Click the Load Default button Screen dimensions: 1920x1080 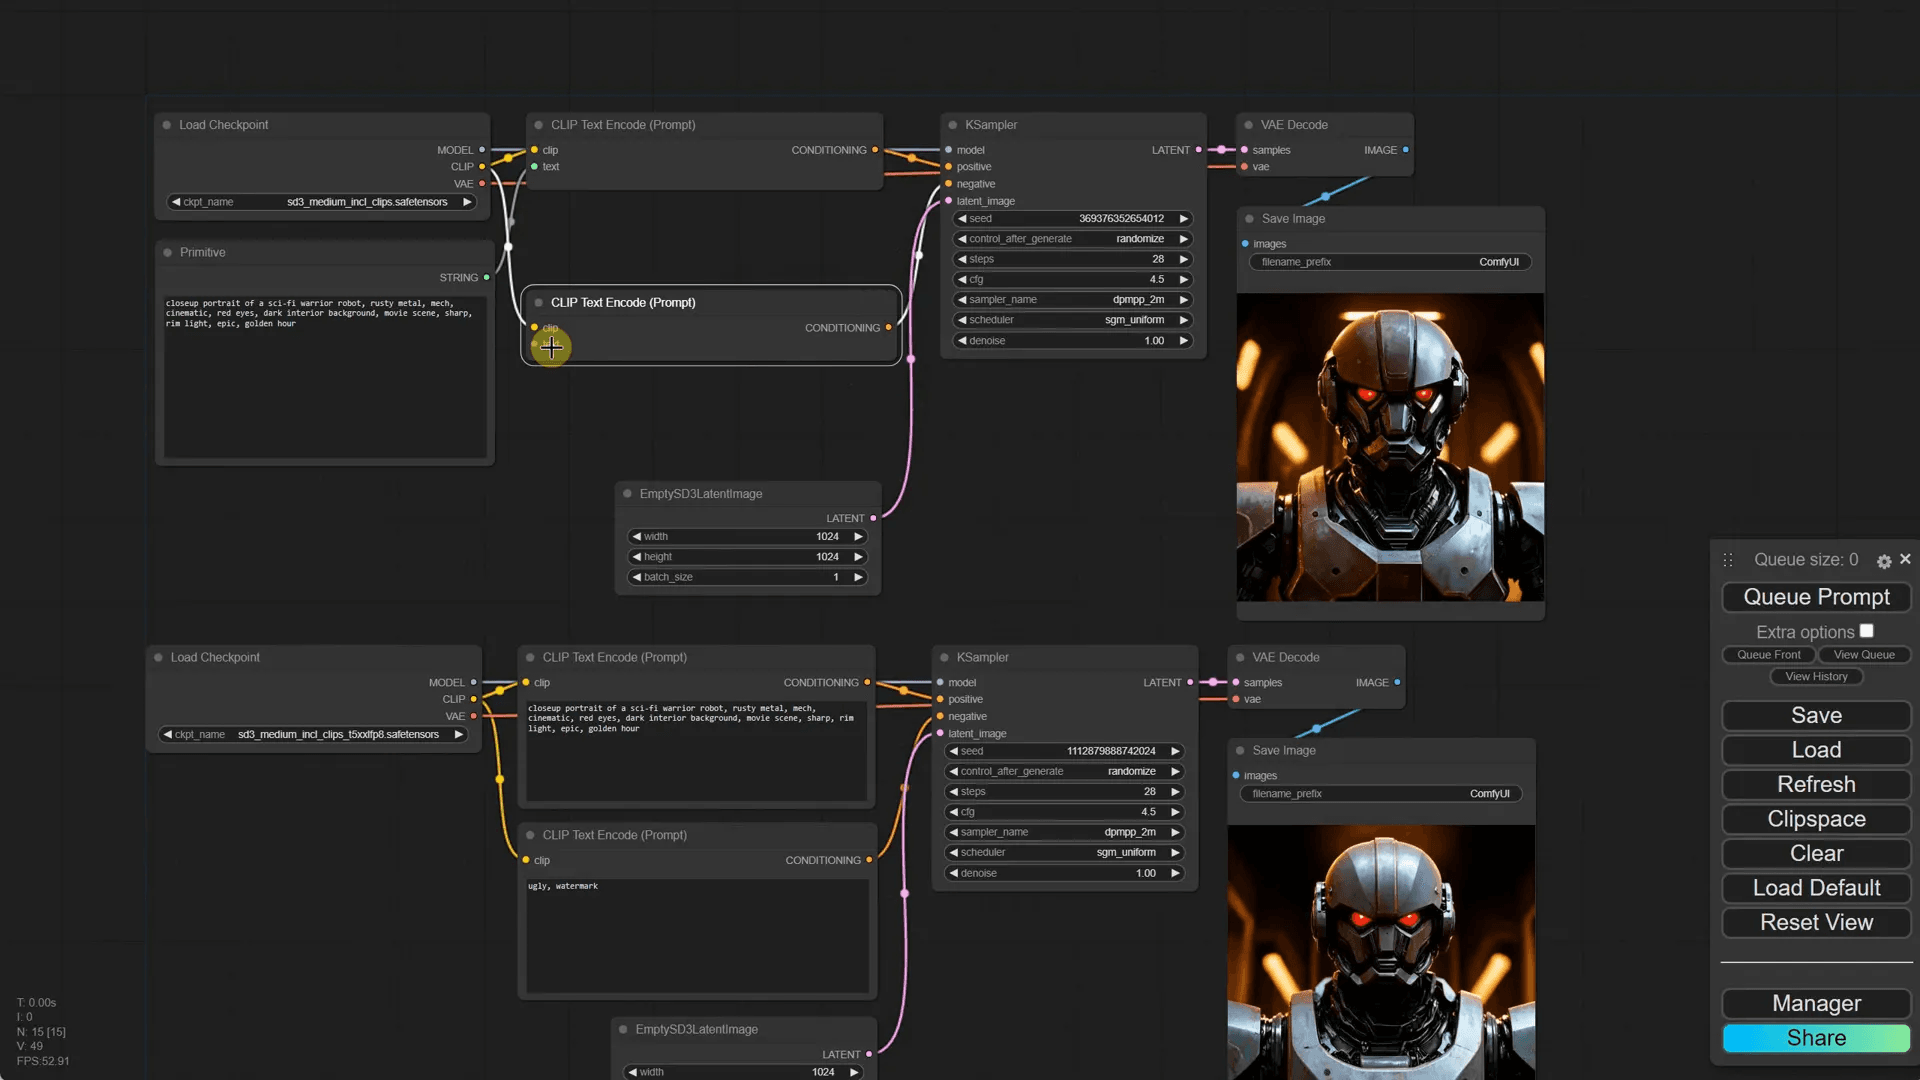pos(1816,888)
